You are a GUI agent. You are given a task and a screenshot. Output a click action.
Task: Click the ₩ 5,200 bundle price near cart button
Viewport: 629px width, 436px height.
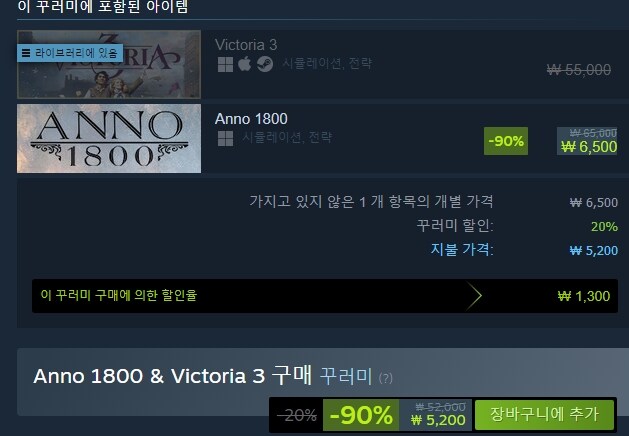click(438, 420)
